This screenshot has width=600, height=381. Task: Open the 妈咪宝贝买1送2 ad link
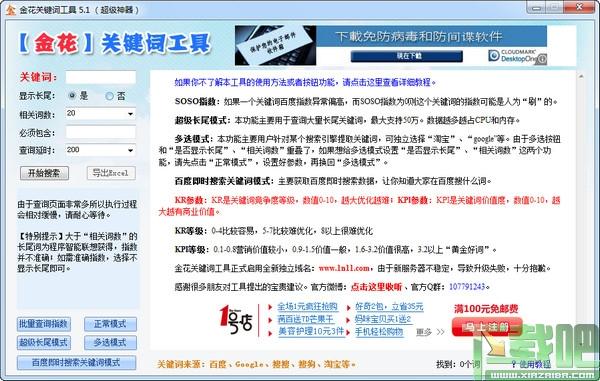(383, 319)
